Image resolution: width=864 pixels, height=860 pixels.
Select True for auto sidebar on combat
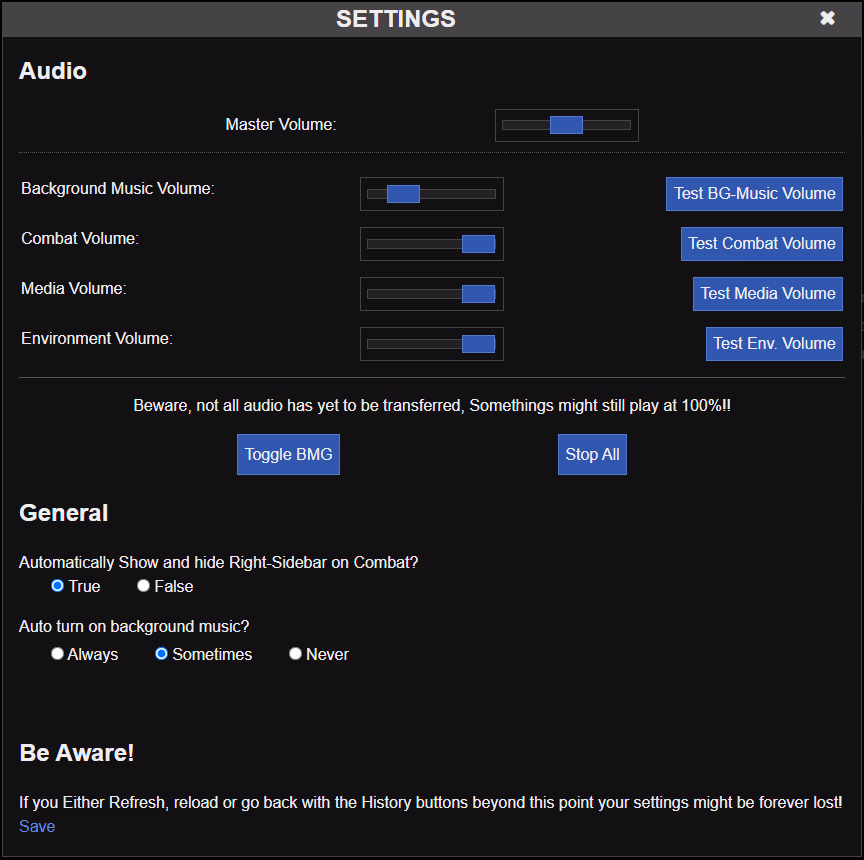[x=57, y=586]
